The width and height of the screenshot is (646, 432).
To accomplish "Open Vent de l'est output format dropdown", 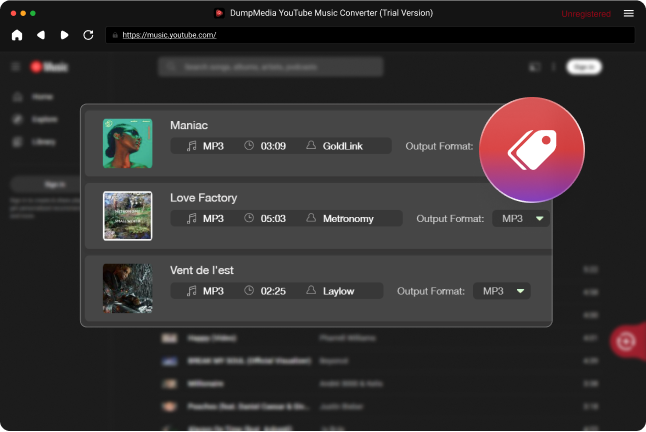I will click(x=501, y=291).
